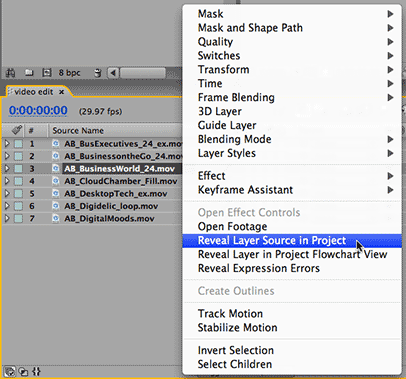This screenshot has width=406, height=379.
Task: Click footage icon of AB_Digidelic_loop.mov
Action: 56,206
